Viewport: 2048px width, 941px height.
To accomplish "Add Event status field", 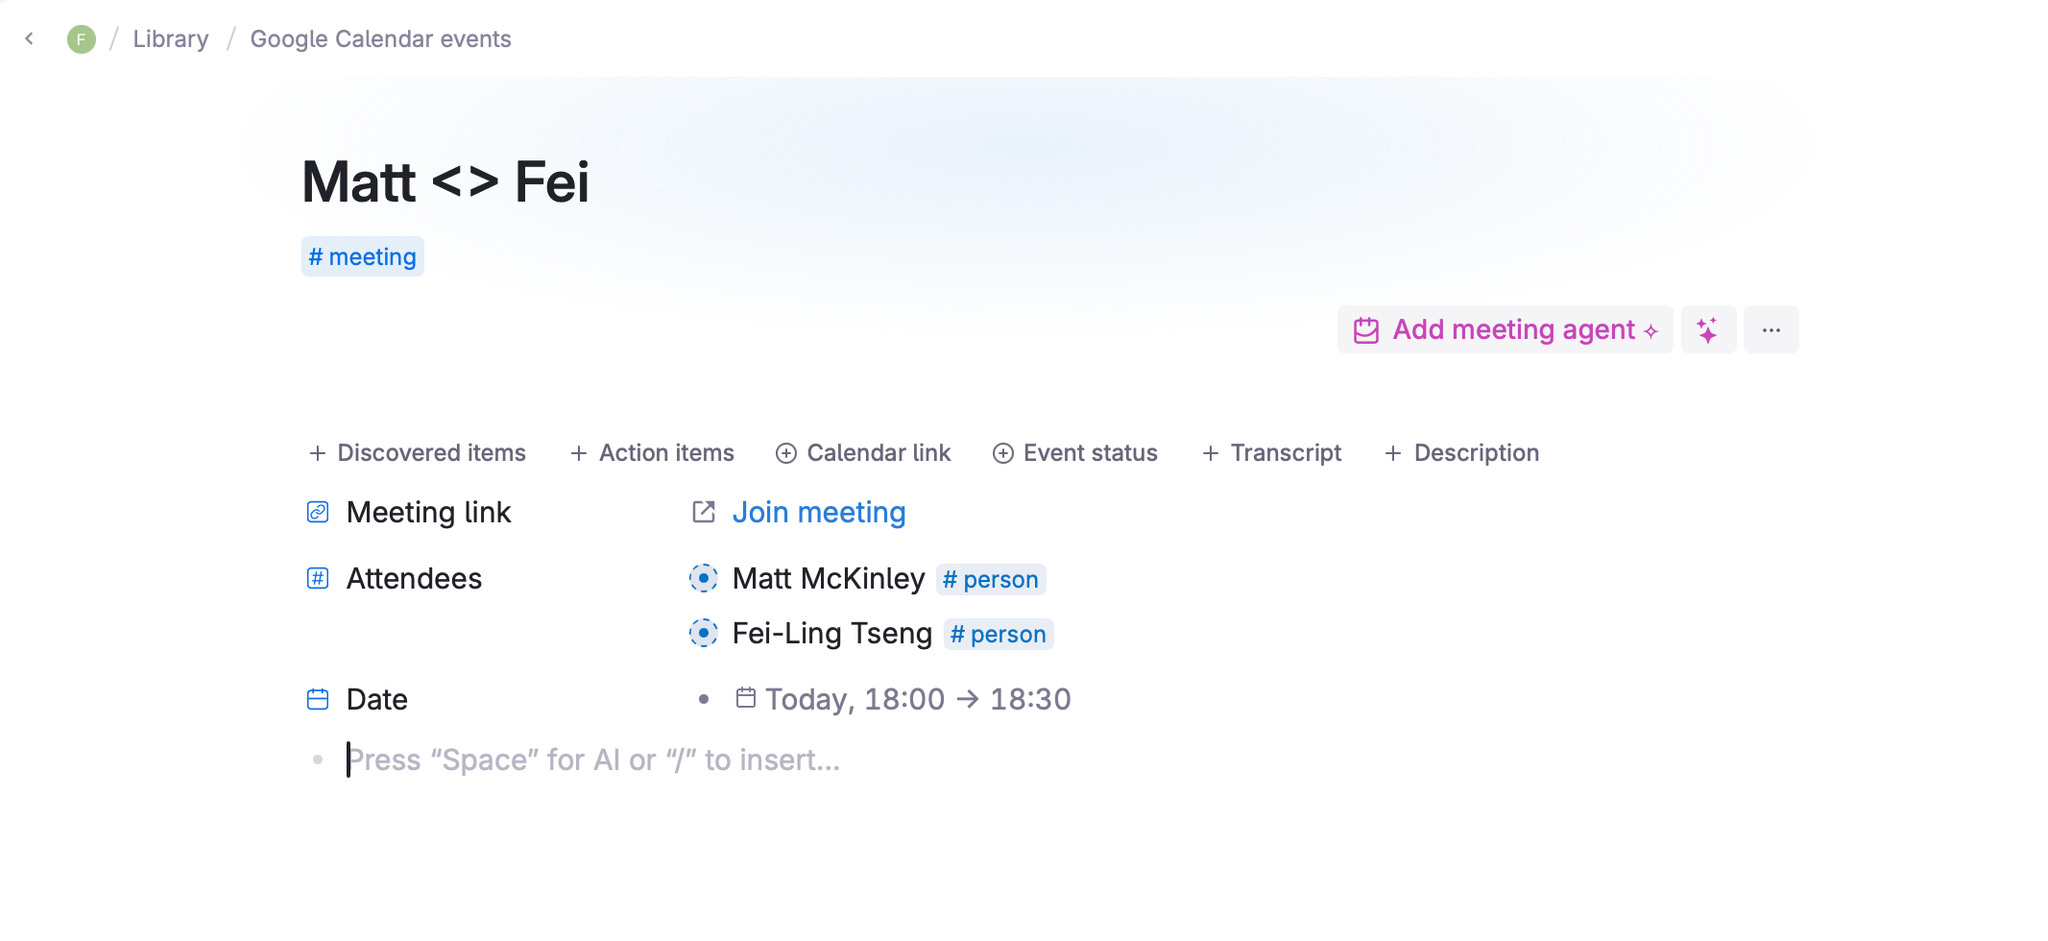I will click(x=1075, y=453).
